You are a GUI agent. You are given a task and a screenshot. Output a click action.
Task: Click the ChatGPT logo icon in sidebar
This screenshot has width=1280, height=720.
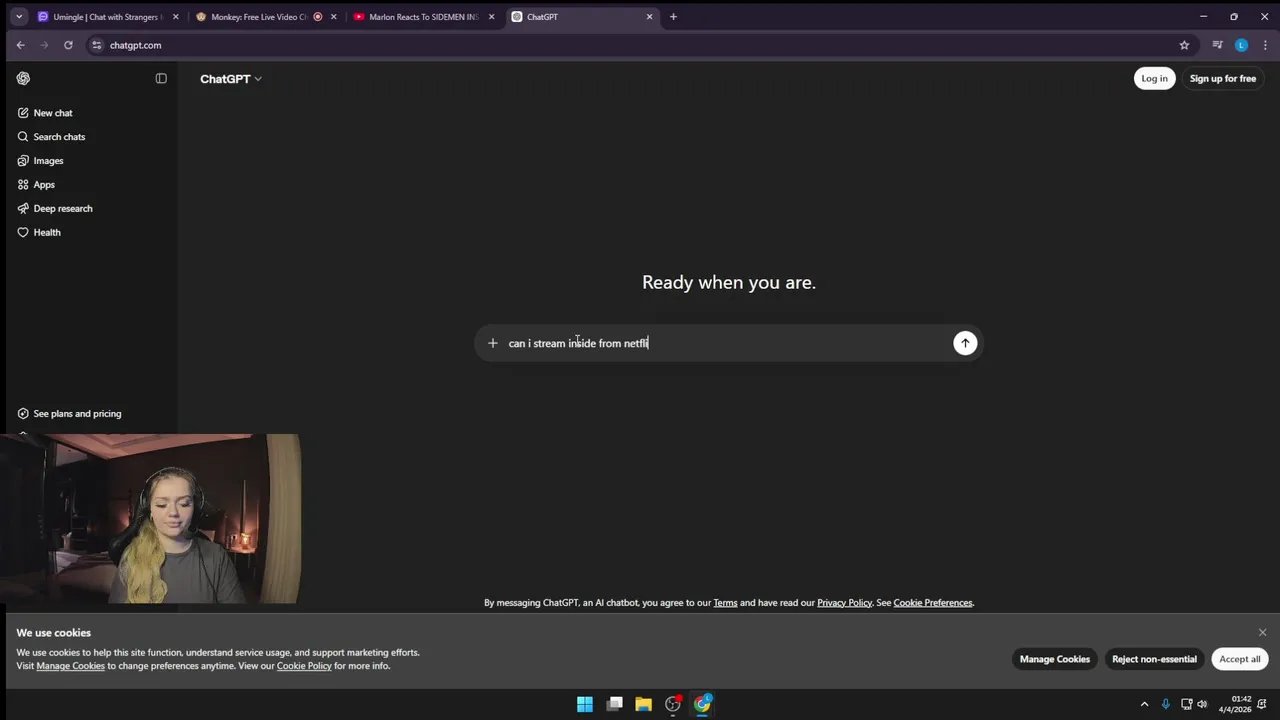23,78
